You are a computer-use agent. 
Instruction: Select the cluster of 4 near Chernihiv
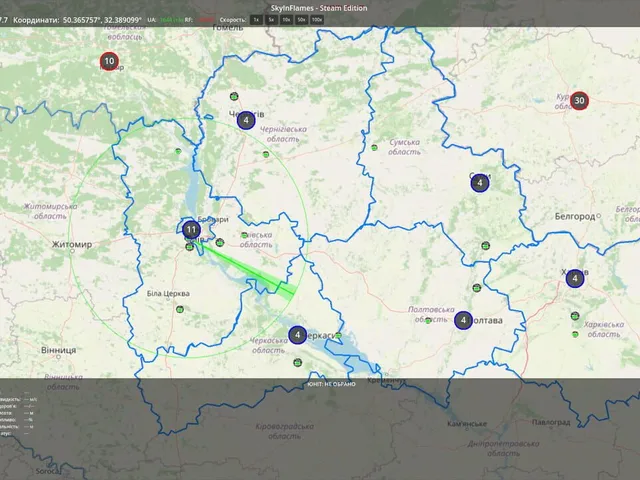(246, 120)
